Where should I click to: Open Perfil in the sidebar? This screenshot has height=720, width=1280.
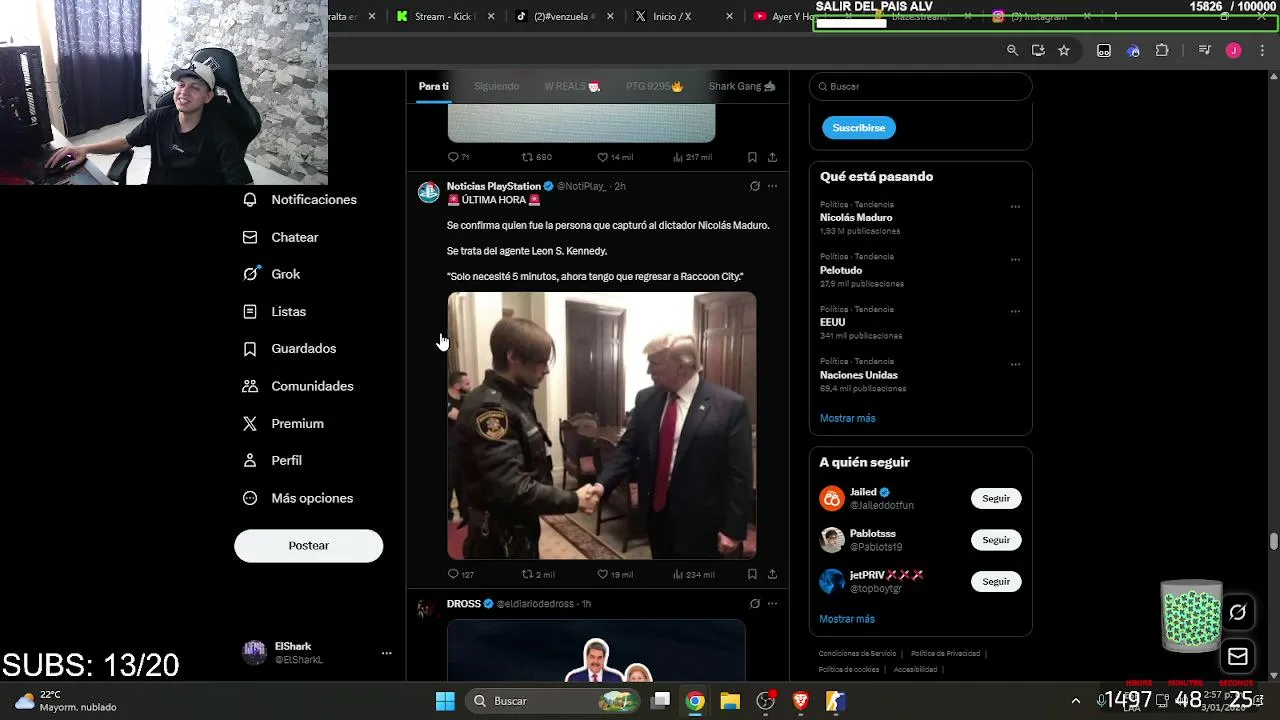tap(273, 460)
